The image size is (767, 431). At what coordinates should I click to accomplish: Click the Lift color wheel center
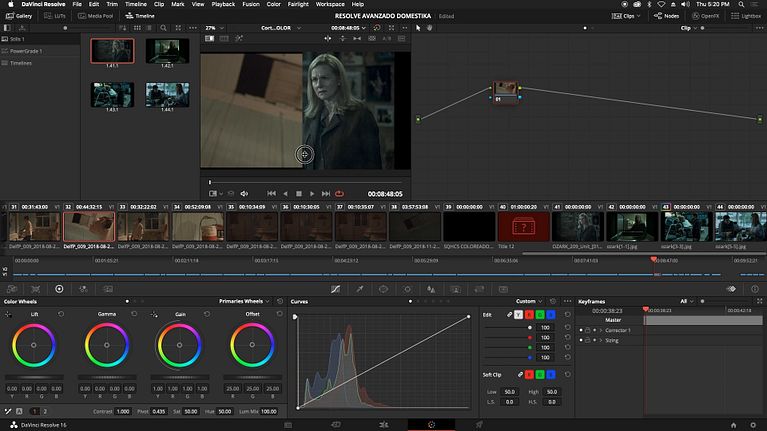(34, 345)
